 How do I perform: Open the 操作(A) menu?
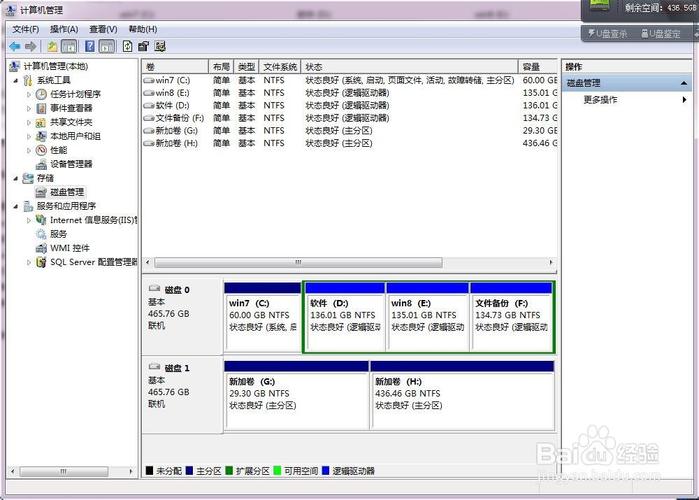click(64, 29)
